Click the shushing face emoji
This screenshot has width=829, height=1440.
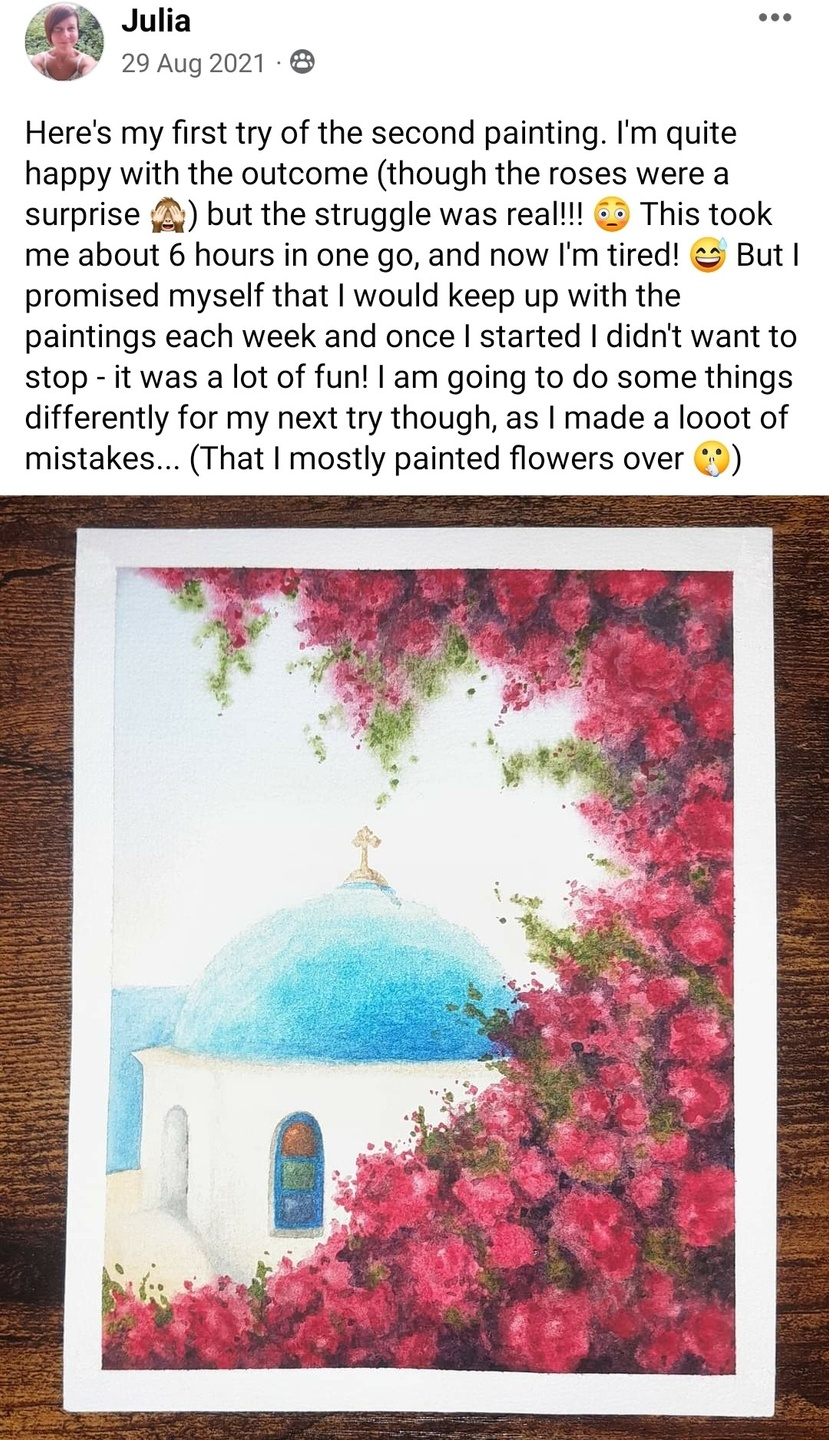pos(713,459)
